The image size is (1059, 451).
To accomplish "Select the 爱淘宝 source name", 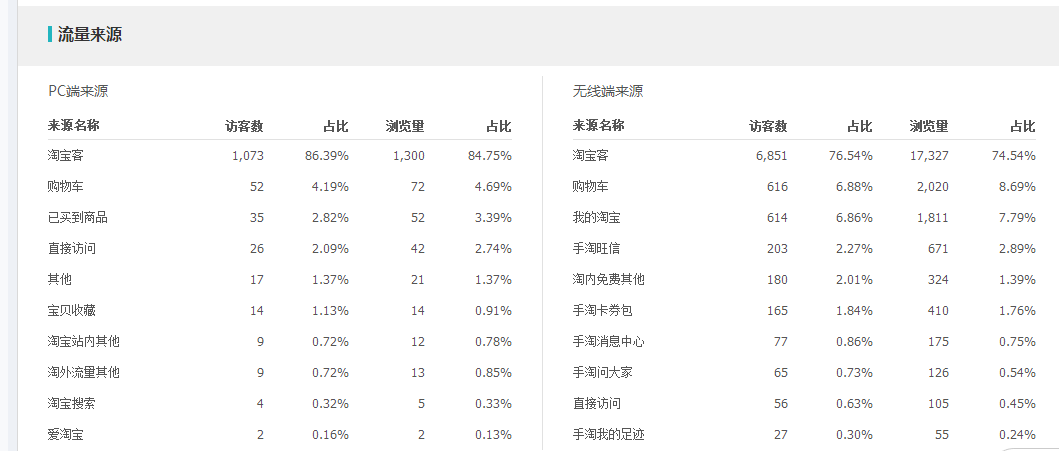I will tap(66, 435).
